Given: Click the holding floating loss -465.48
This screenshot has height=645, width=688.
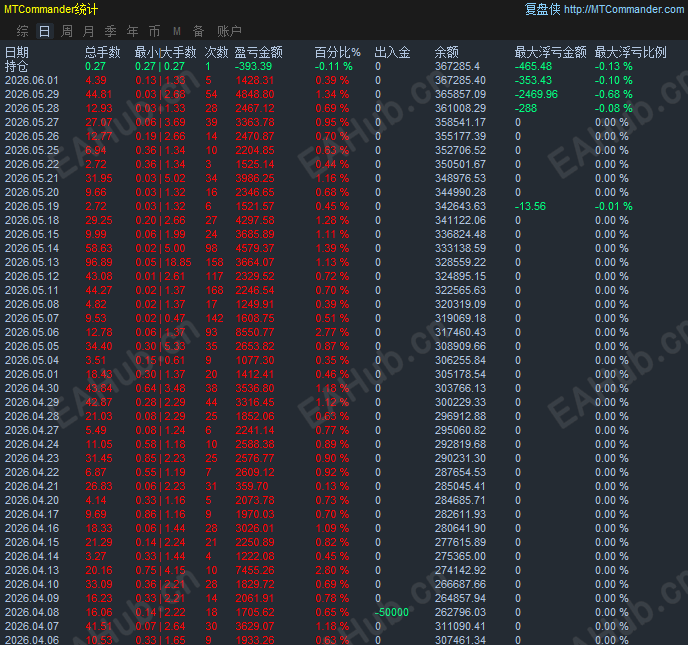Looking at the screenshot, I should coord(533,67).
